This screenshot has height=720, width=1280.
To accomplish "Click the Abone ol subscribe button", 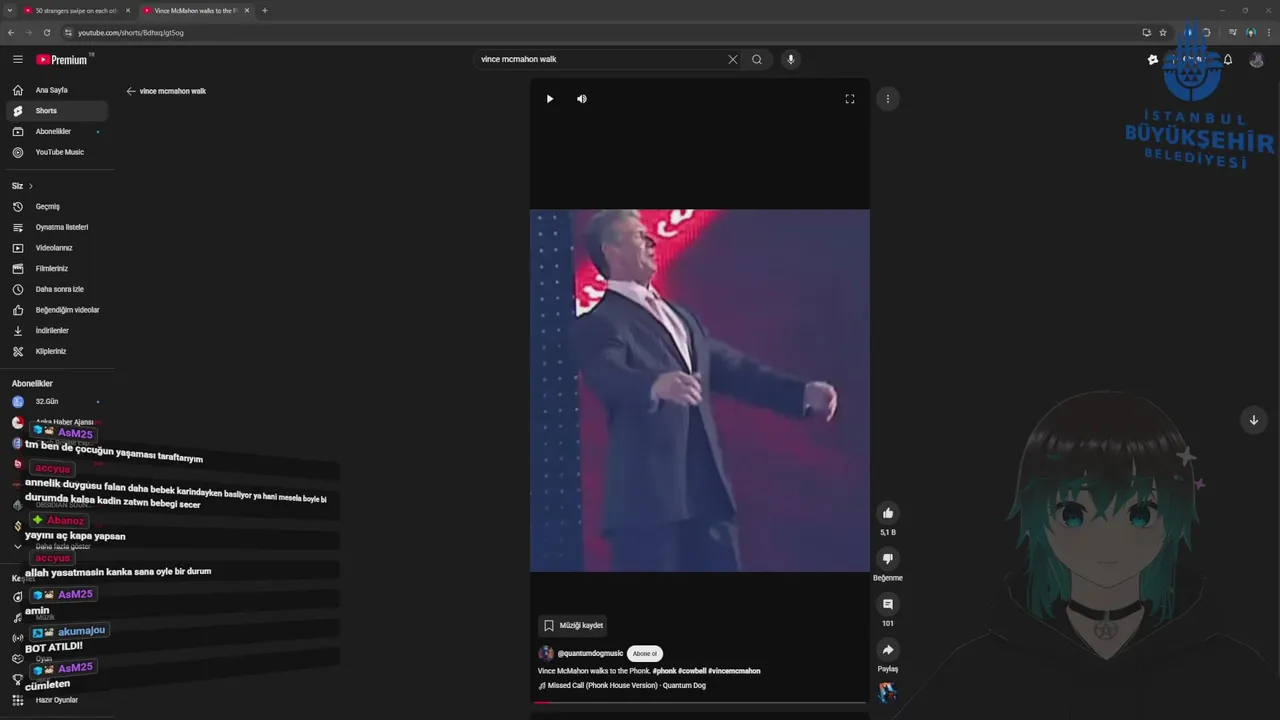I will 645,653.
